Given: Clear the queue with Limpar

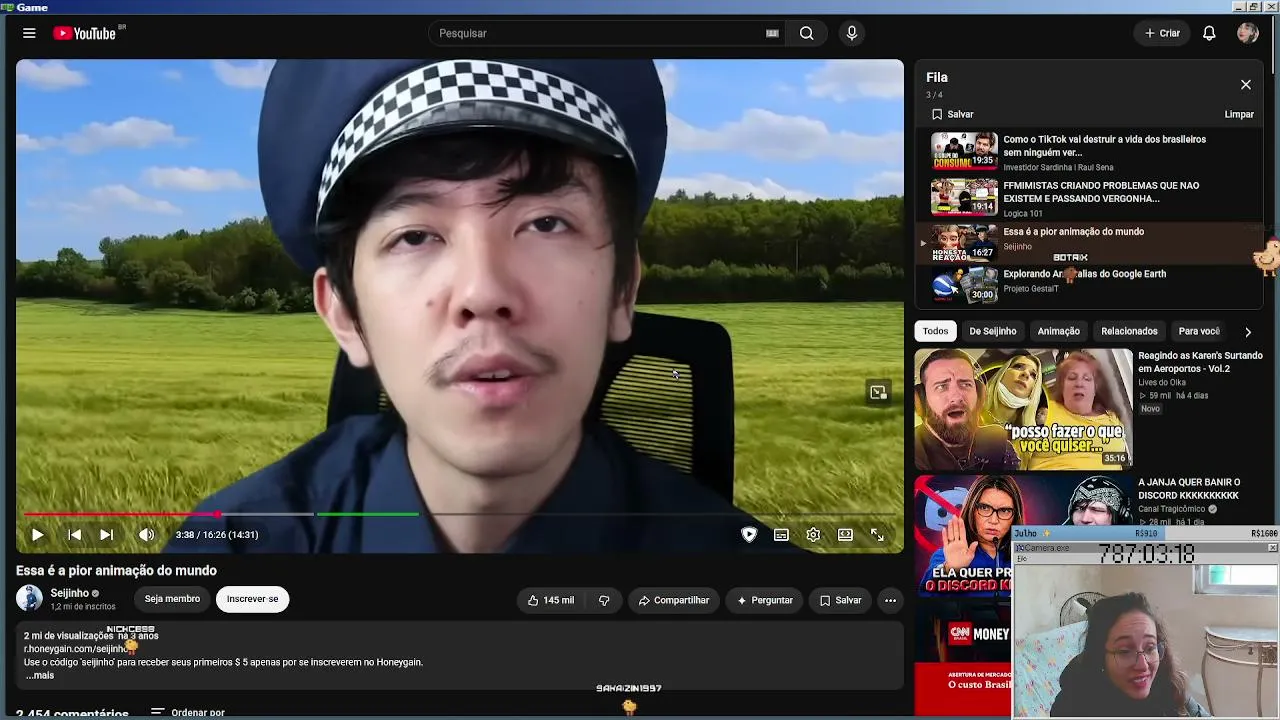Looking at the screenshot, I should click(x=1239, y=114).
